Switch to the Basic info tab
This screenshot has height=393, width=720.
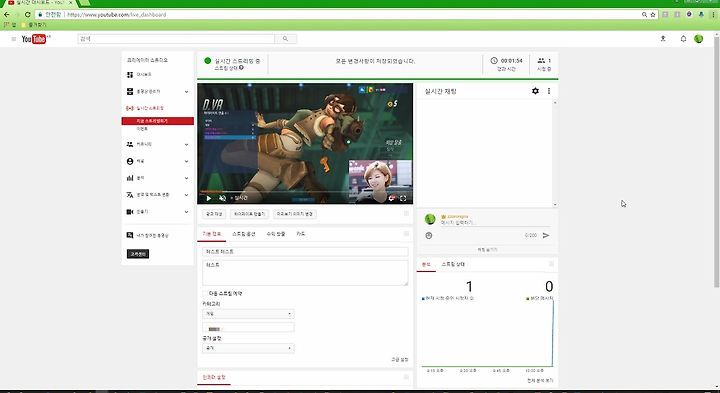tap(212, 234)
